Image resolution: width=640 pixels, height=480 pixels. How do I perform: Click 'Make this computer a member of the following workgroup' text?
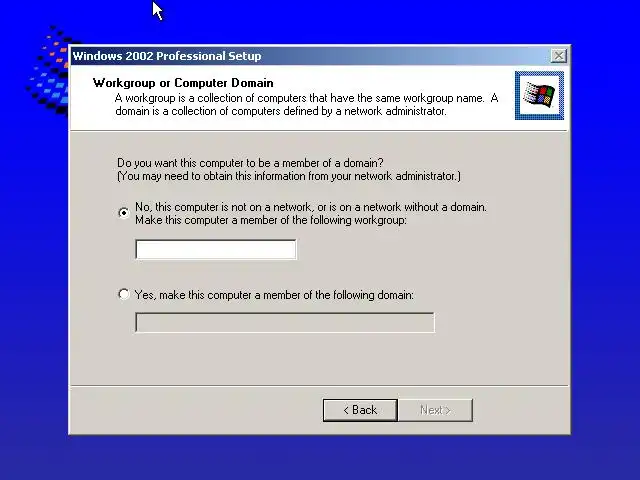tap(271, 220)
